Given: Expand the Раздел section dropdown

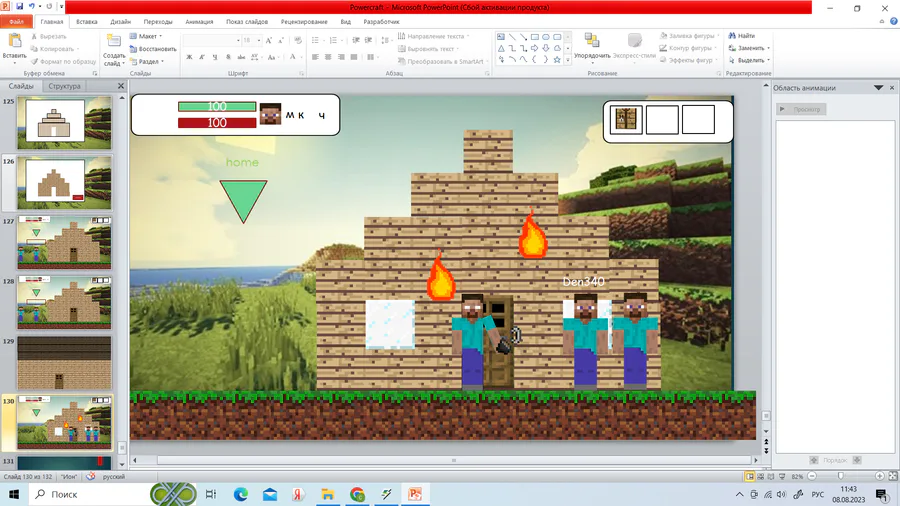Looking at the screenshot, I should (x=162, y=61).
